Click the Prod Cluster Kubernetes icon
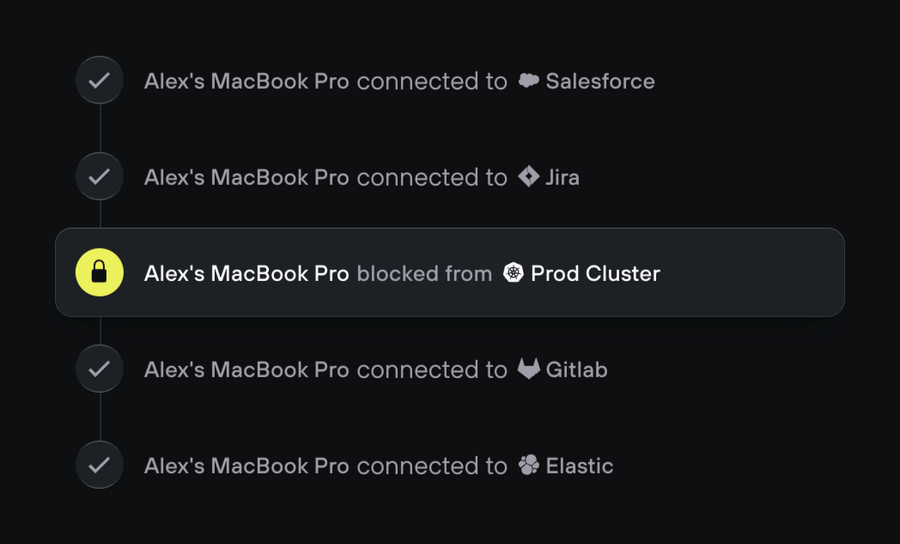The image size is (900, 544). 513,273
